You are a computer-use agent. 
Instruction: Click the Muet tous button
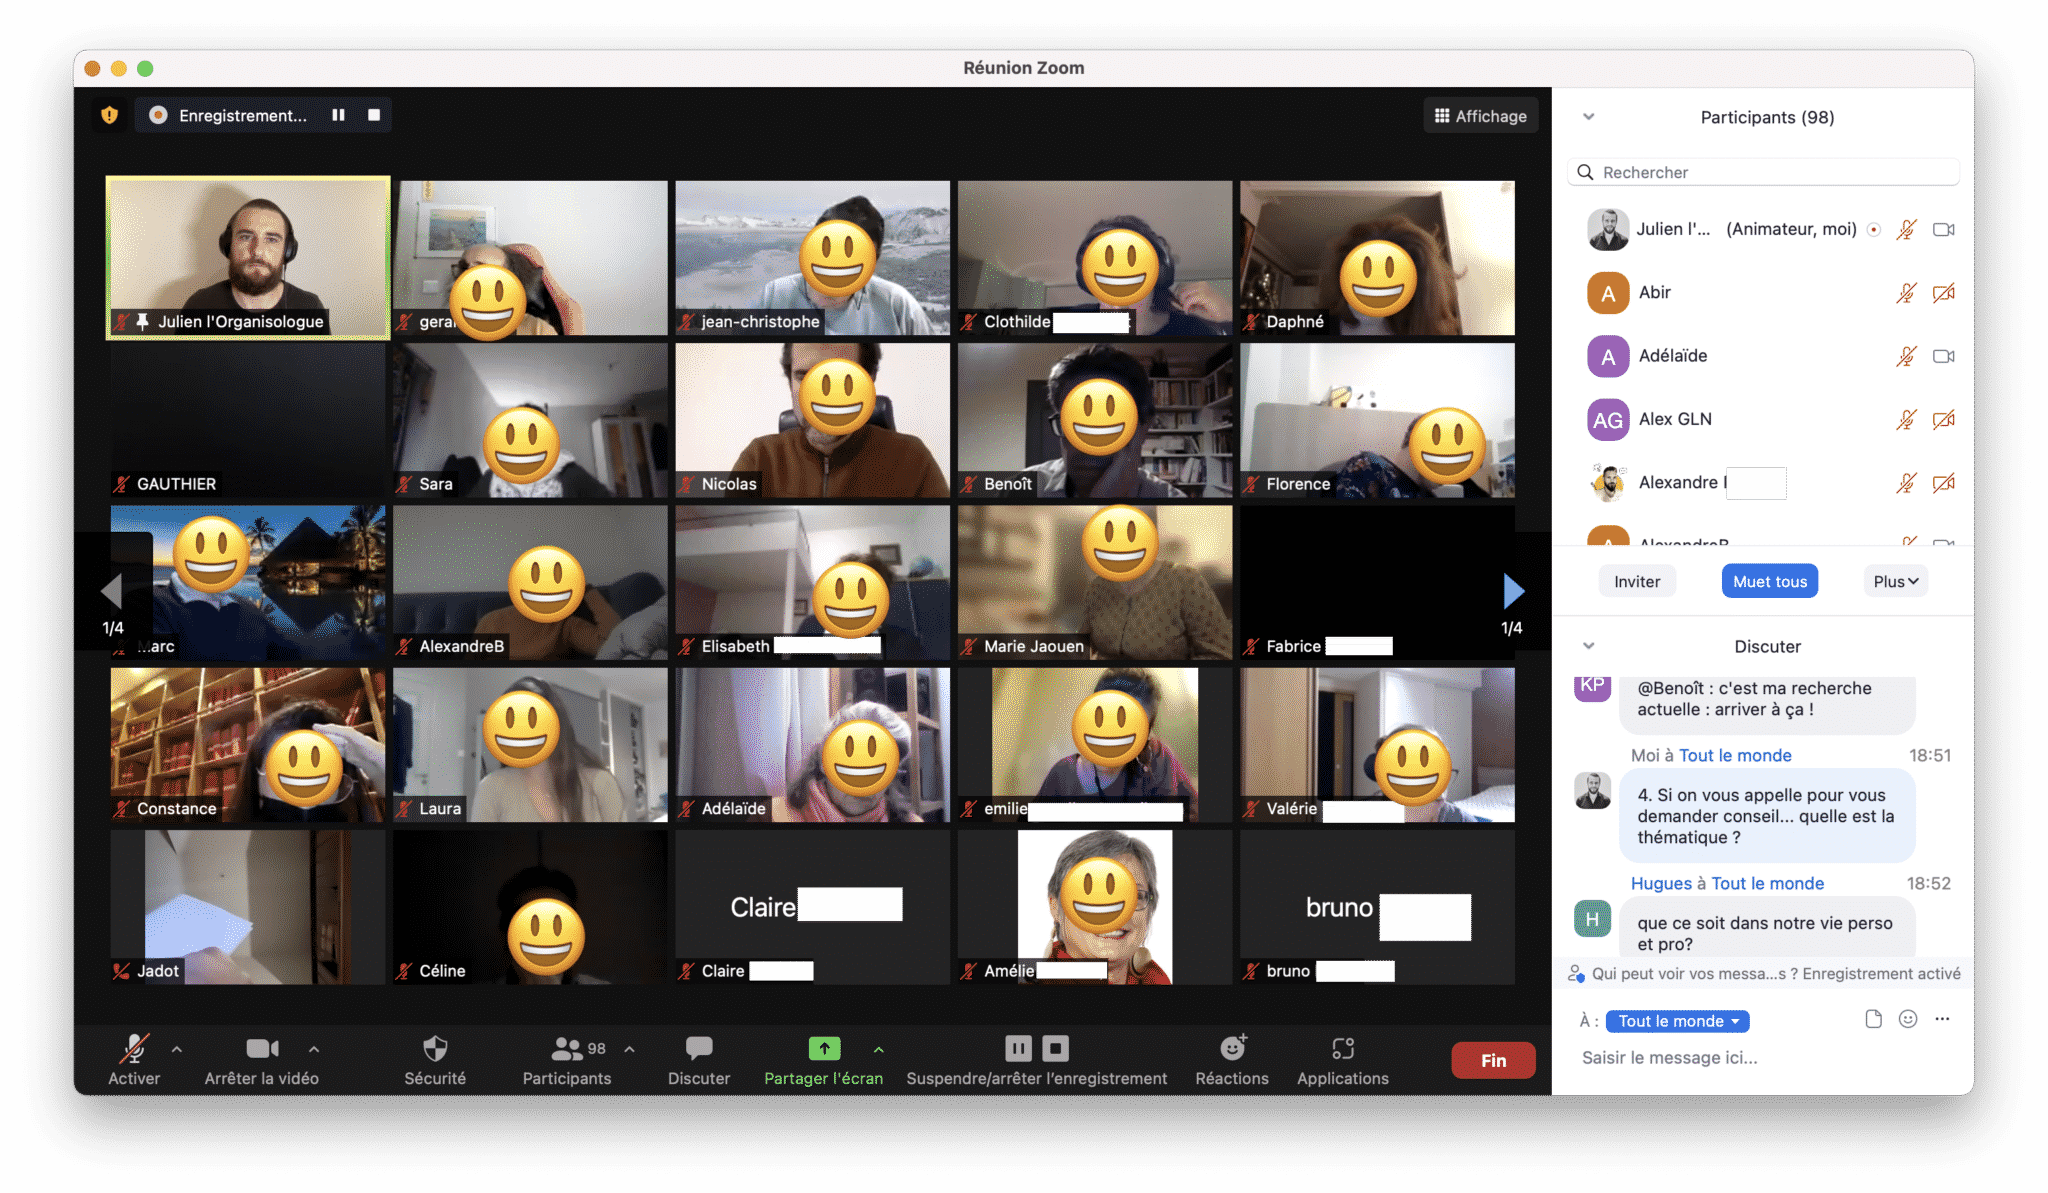click(1769, 581)
